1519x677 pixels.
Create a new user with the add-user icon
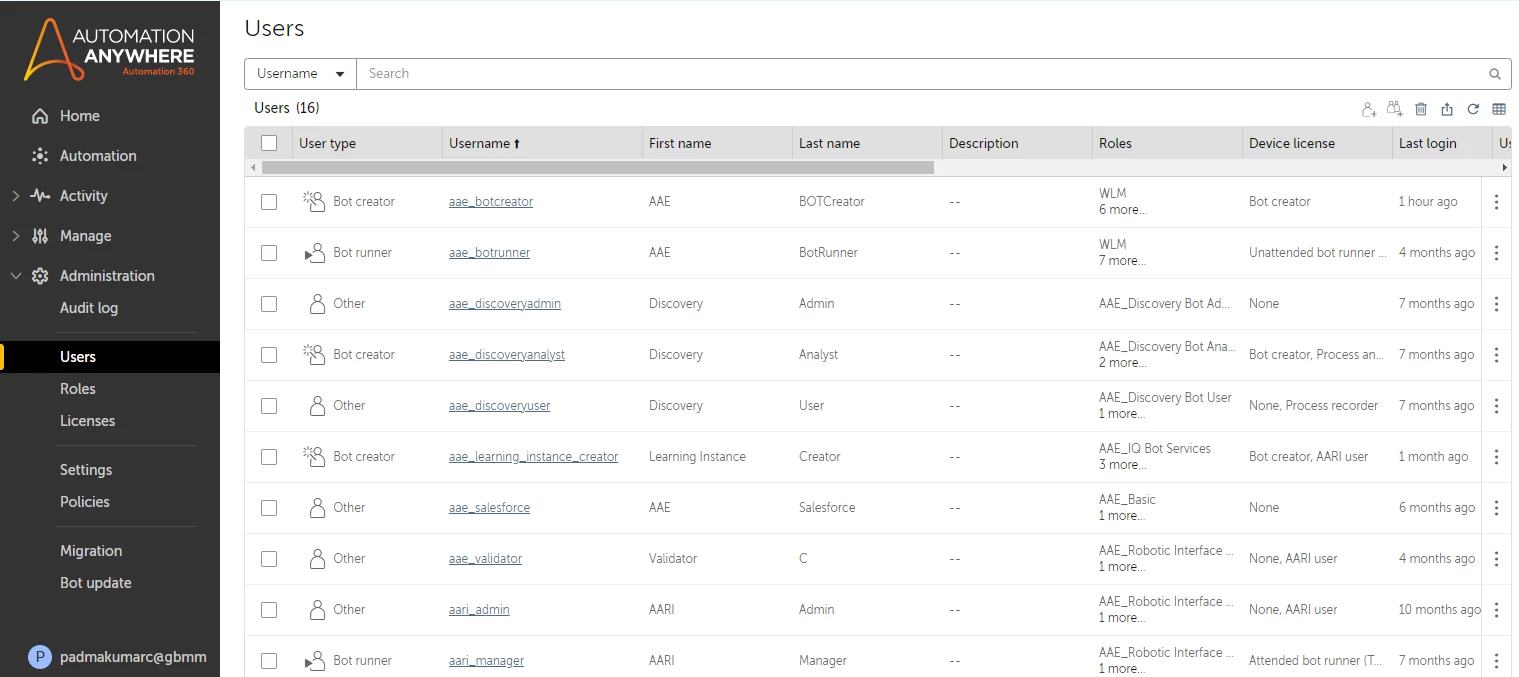(x=1368, y=109)
